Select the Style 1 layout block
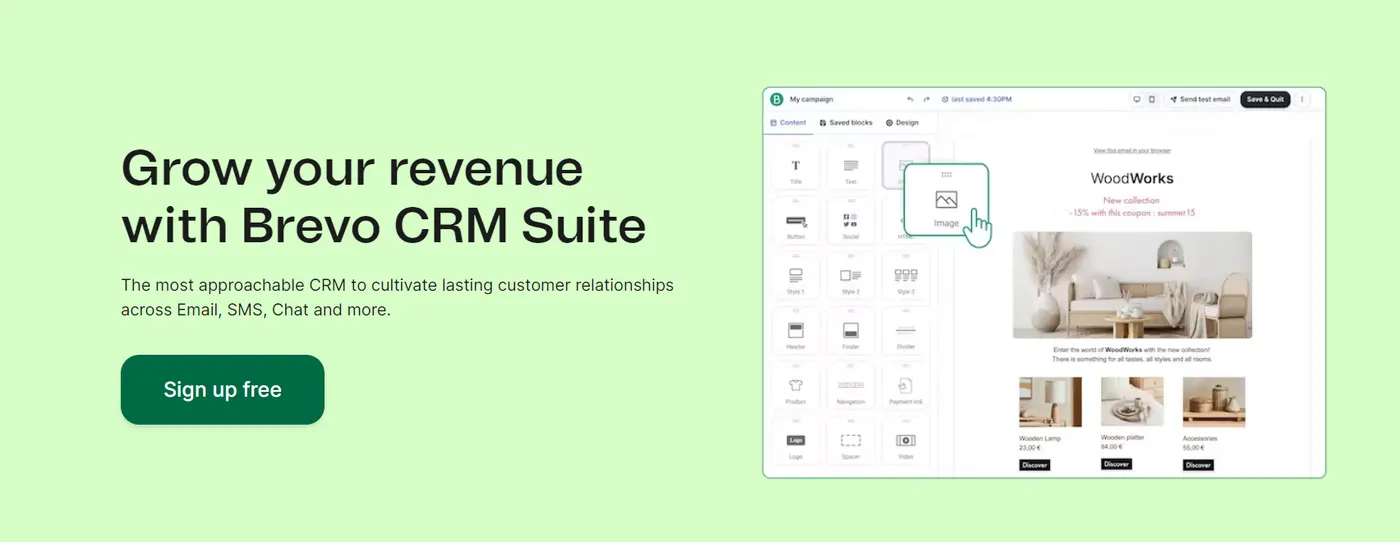This screenshot has width=1400, height=542. (796, 276)
